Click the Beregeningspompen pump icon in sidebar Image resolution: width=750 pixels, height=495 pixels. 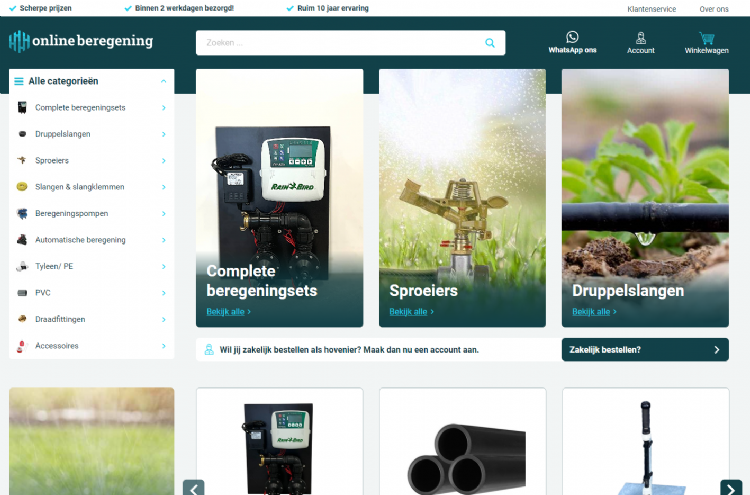click(21, 213)
